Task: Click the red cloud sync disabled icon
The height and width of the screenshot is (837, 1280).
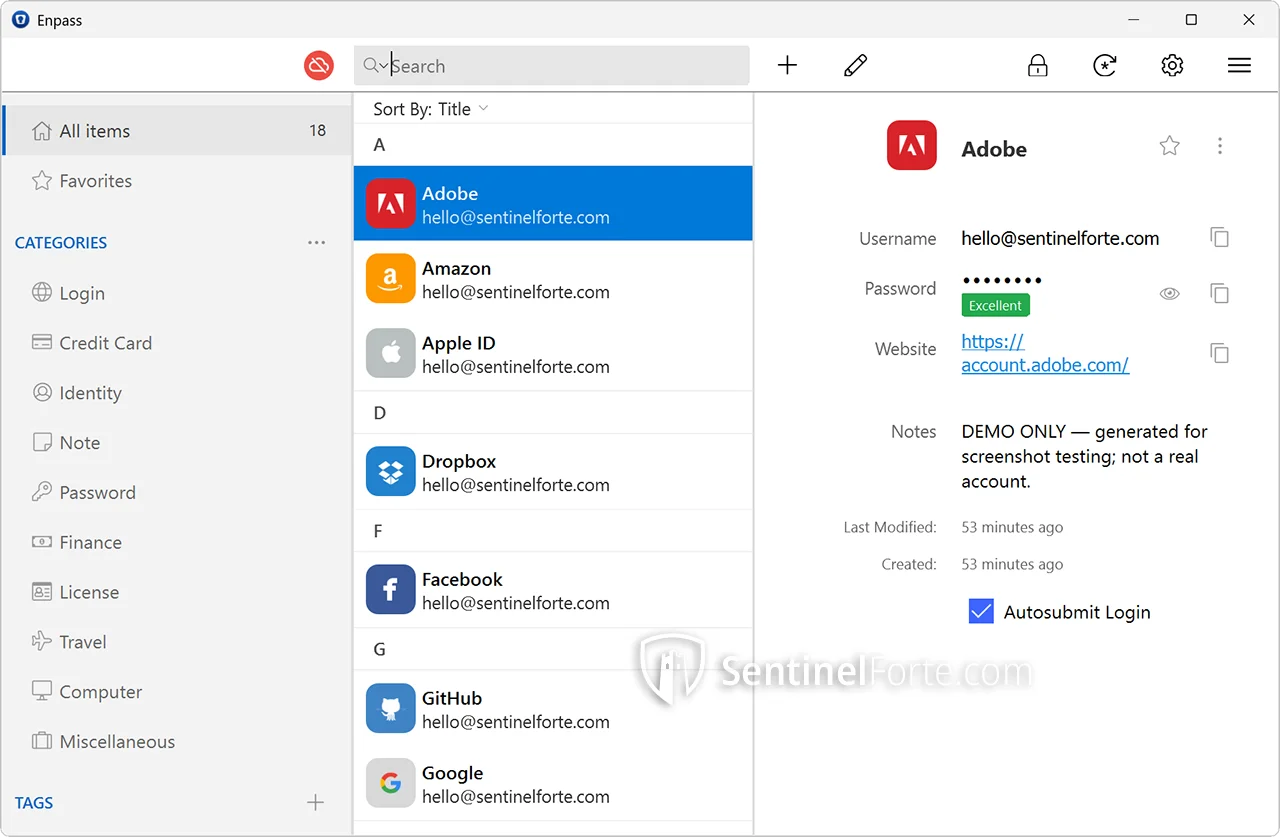Action: click(319, 66)
